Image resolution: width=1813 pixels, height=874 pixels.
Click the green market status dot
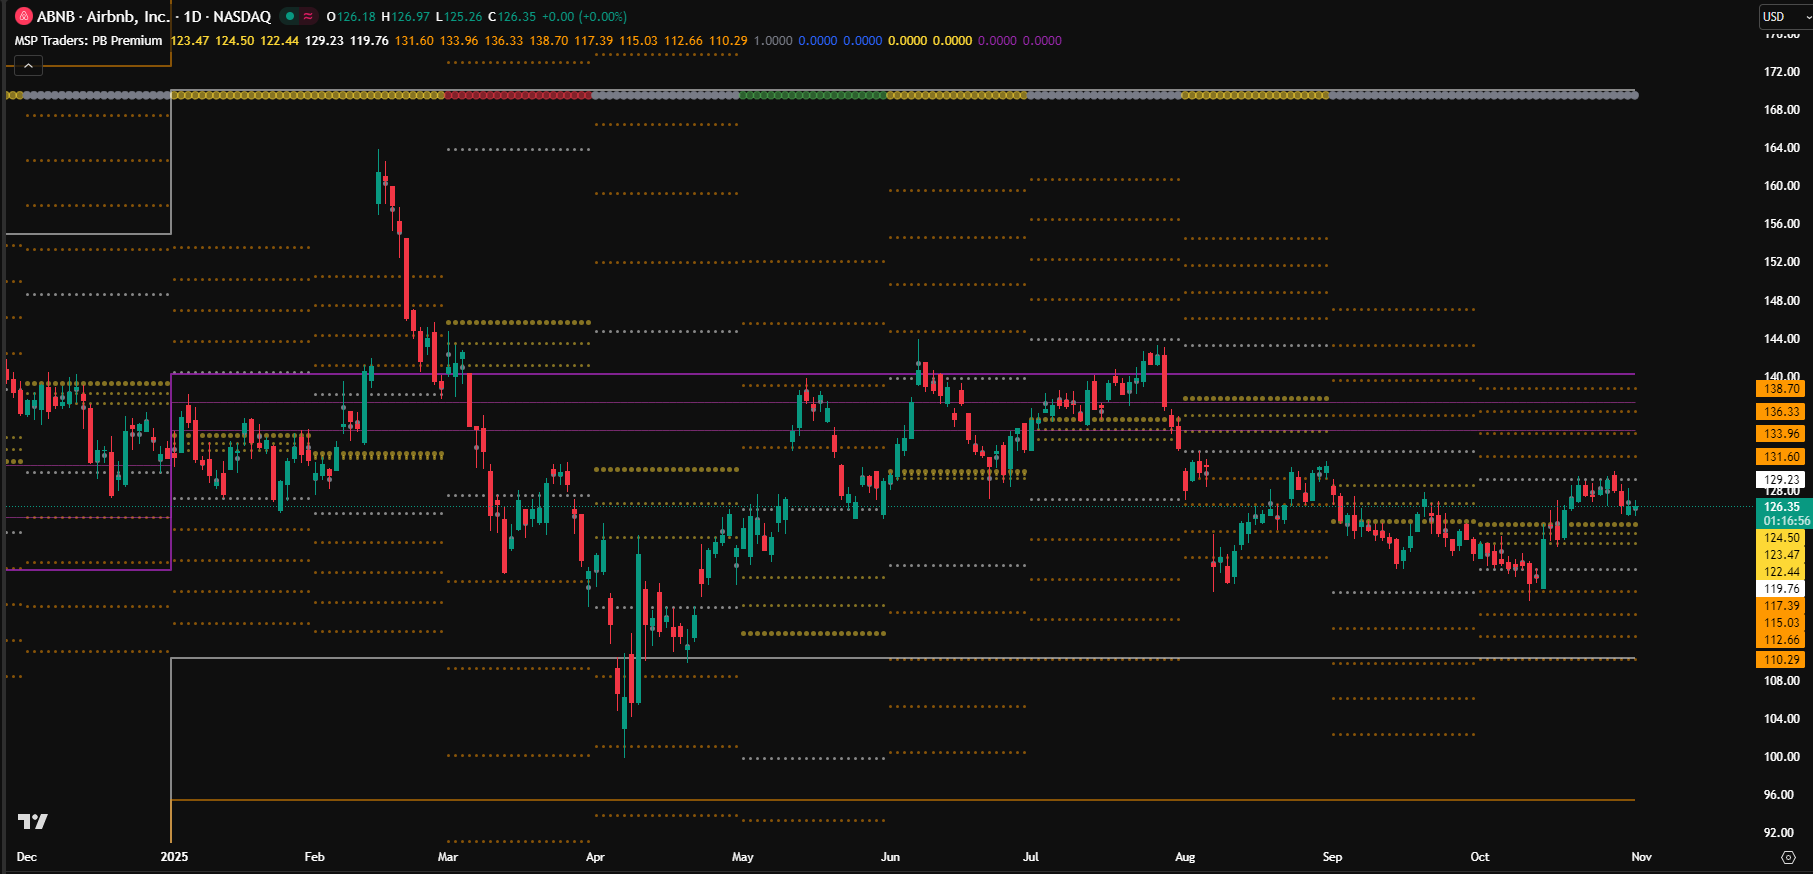(x=290, y=17)
